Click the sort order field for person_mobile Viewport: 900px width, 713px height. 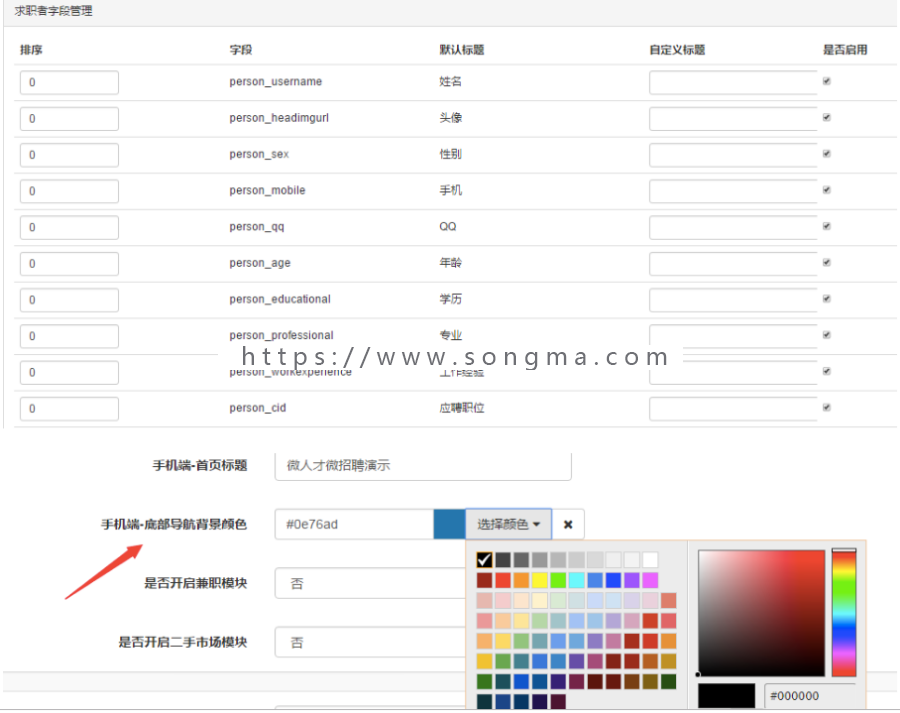coord(69,191)
